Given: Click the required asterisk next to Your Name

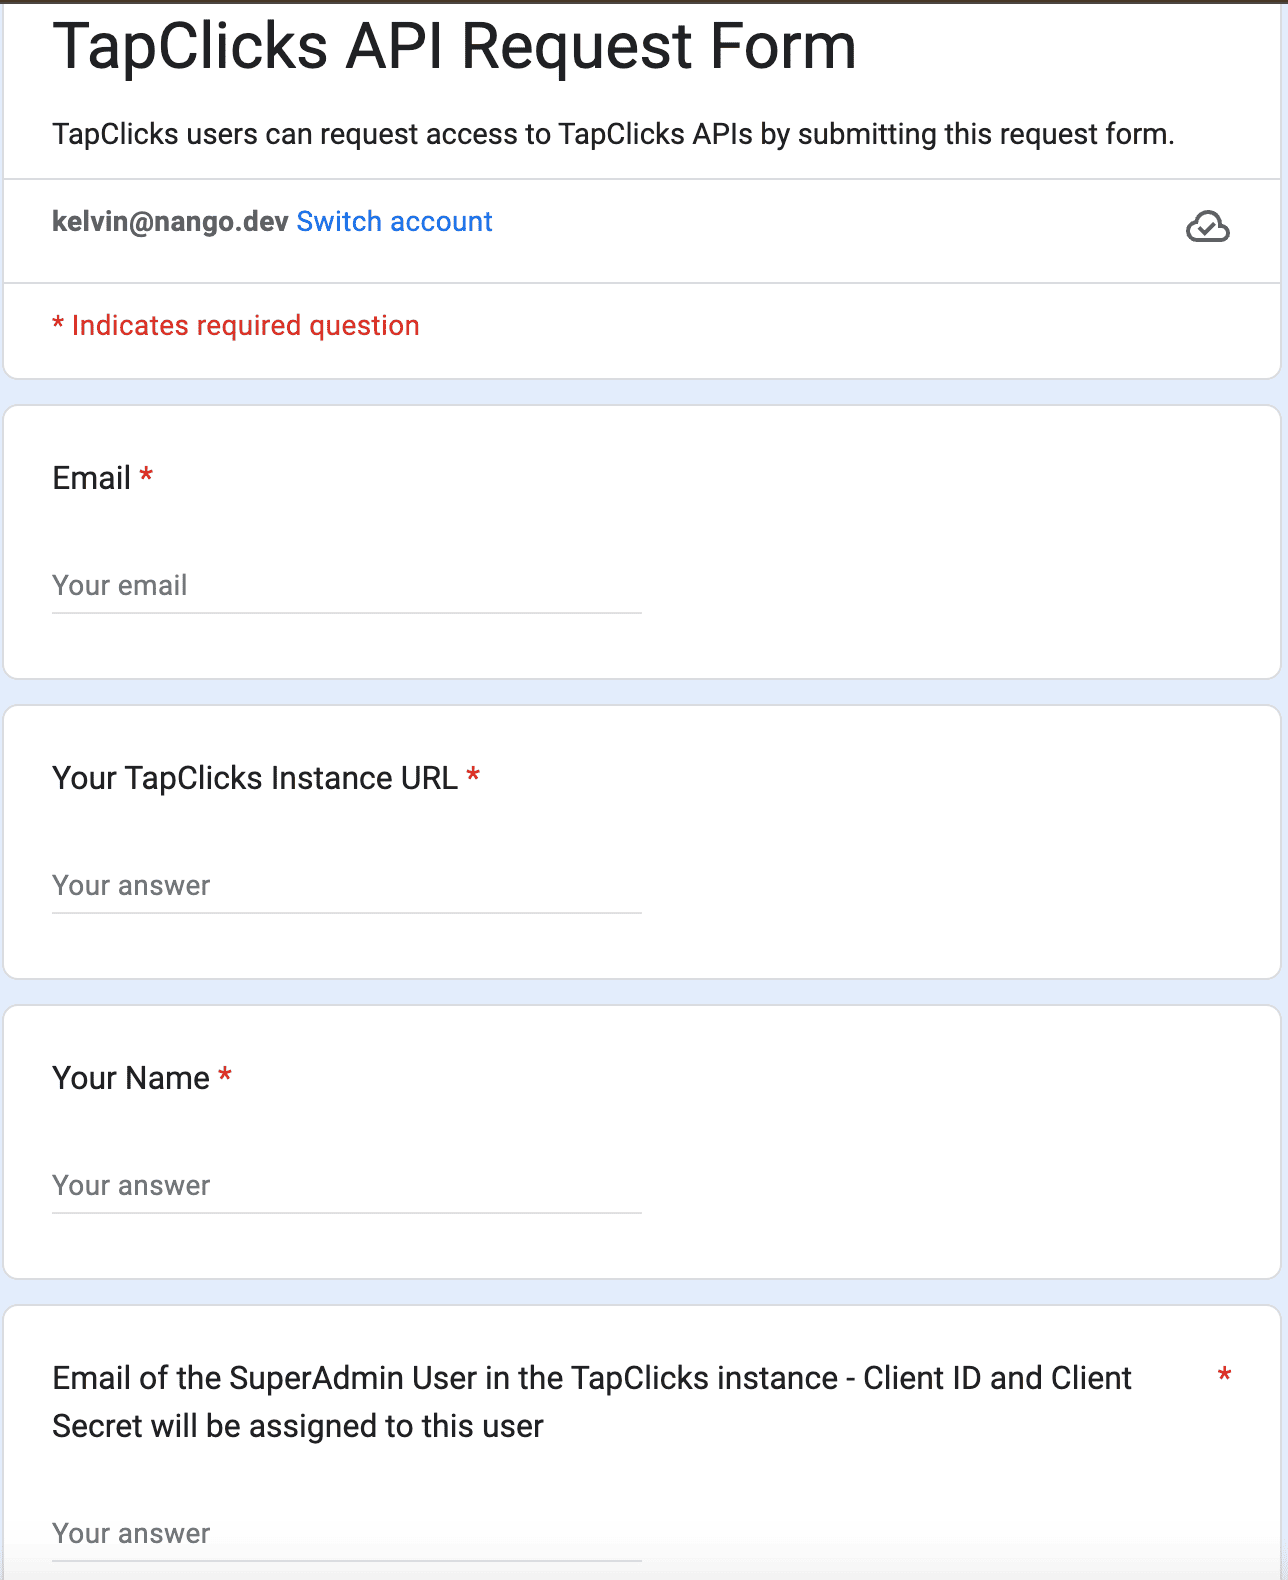Looking at the screenshot, I should coord(225,1075).
